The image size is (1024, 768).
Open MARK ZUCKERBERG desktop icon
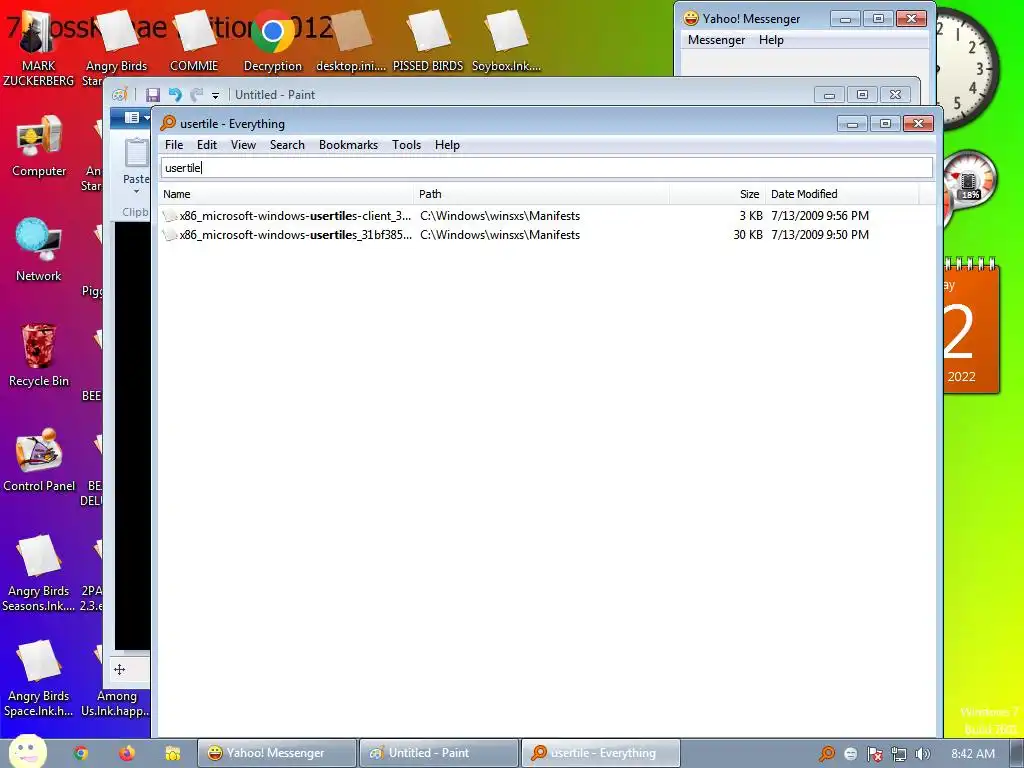tap(39, 48)
